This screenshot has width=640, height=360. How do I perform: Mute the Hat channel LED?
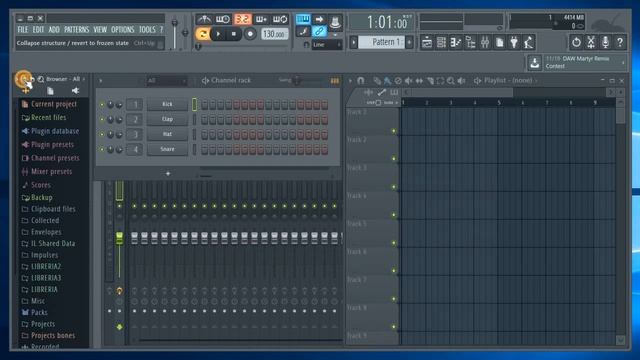[x=102, y=134]
